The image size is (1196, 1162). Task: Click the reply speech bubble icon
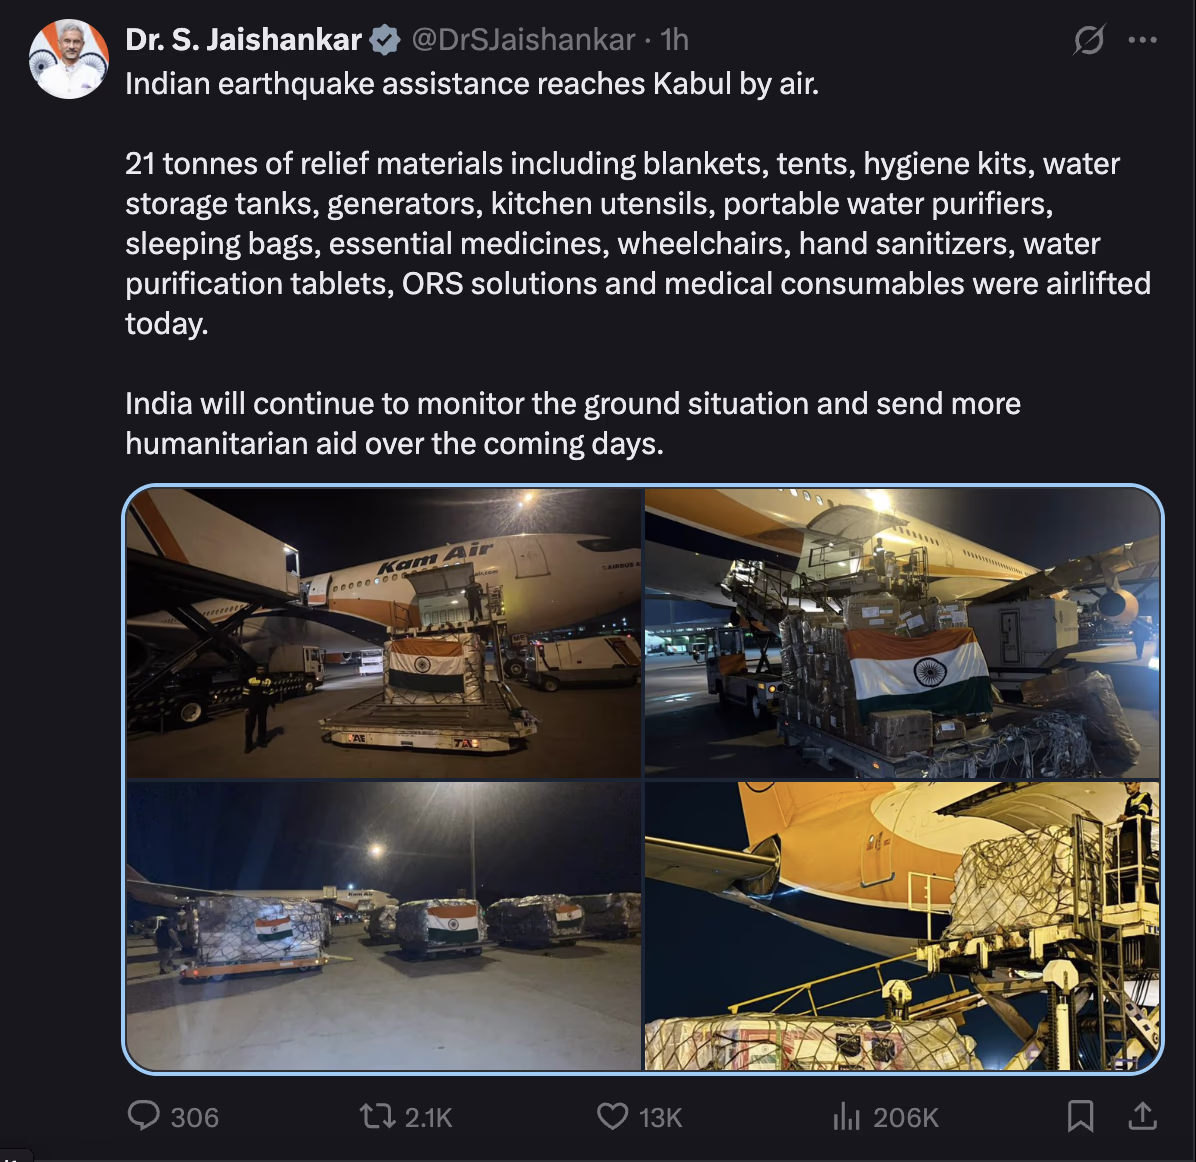click(x=144, y=1115)
